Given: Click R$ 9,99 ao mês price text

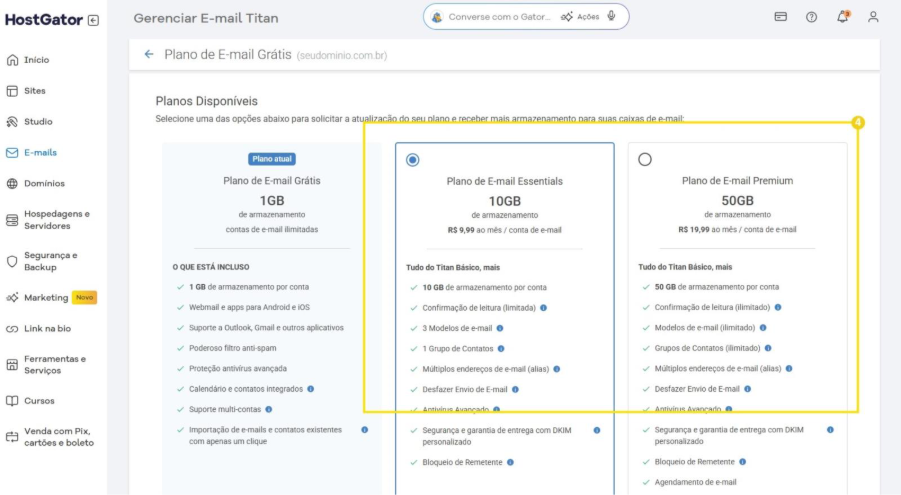Looking at the screenshot, I should (x=505, y=230).
